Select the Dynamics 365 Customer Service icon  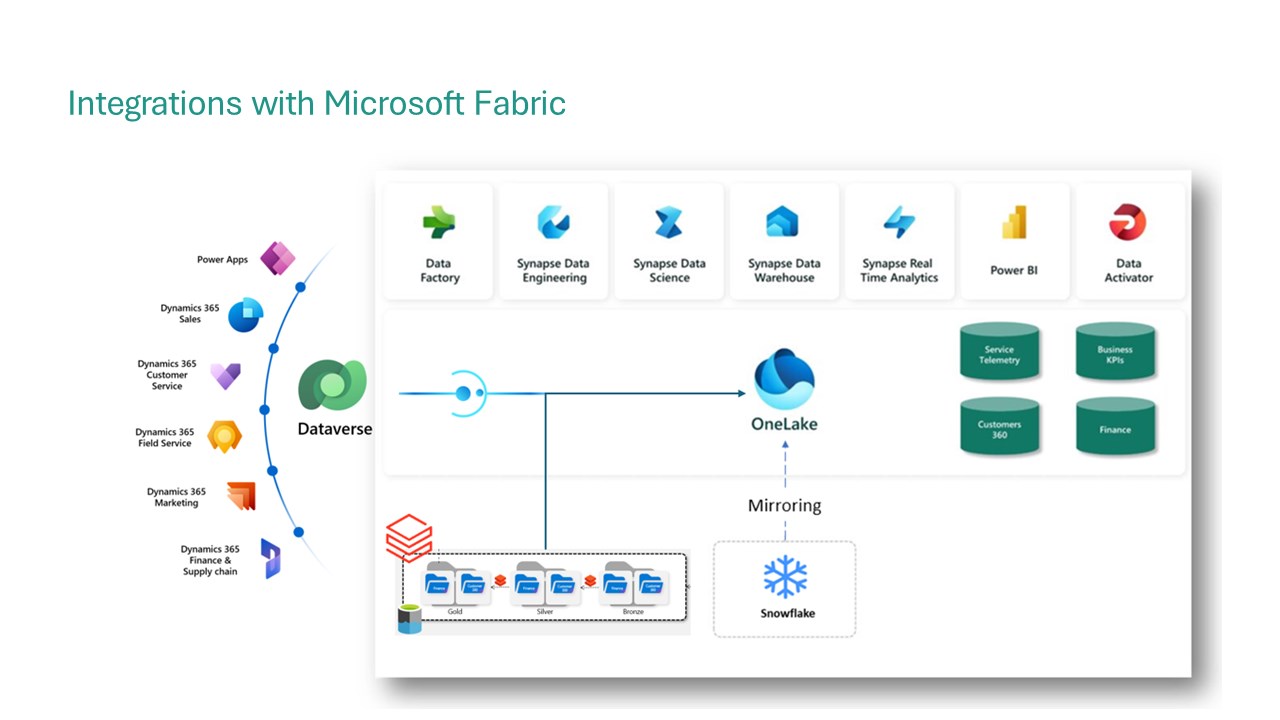(x=225, y=375)
